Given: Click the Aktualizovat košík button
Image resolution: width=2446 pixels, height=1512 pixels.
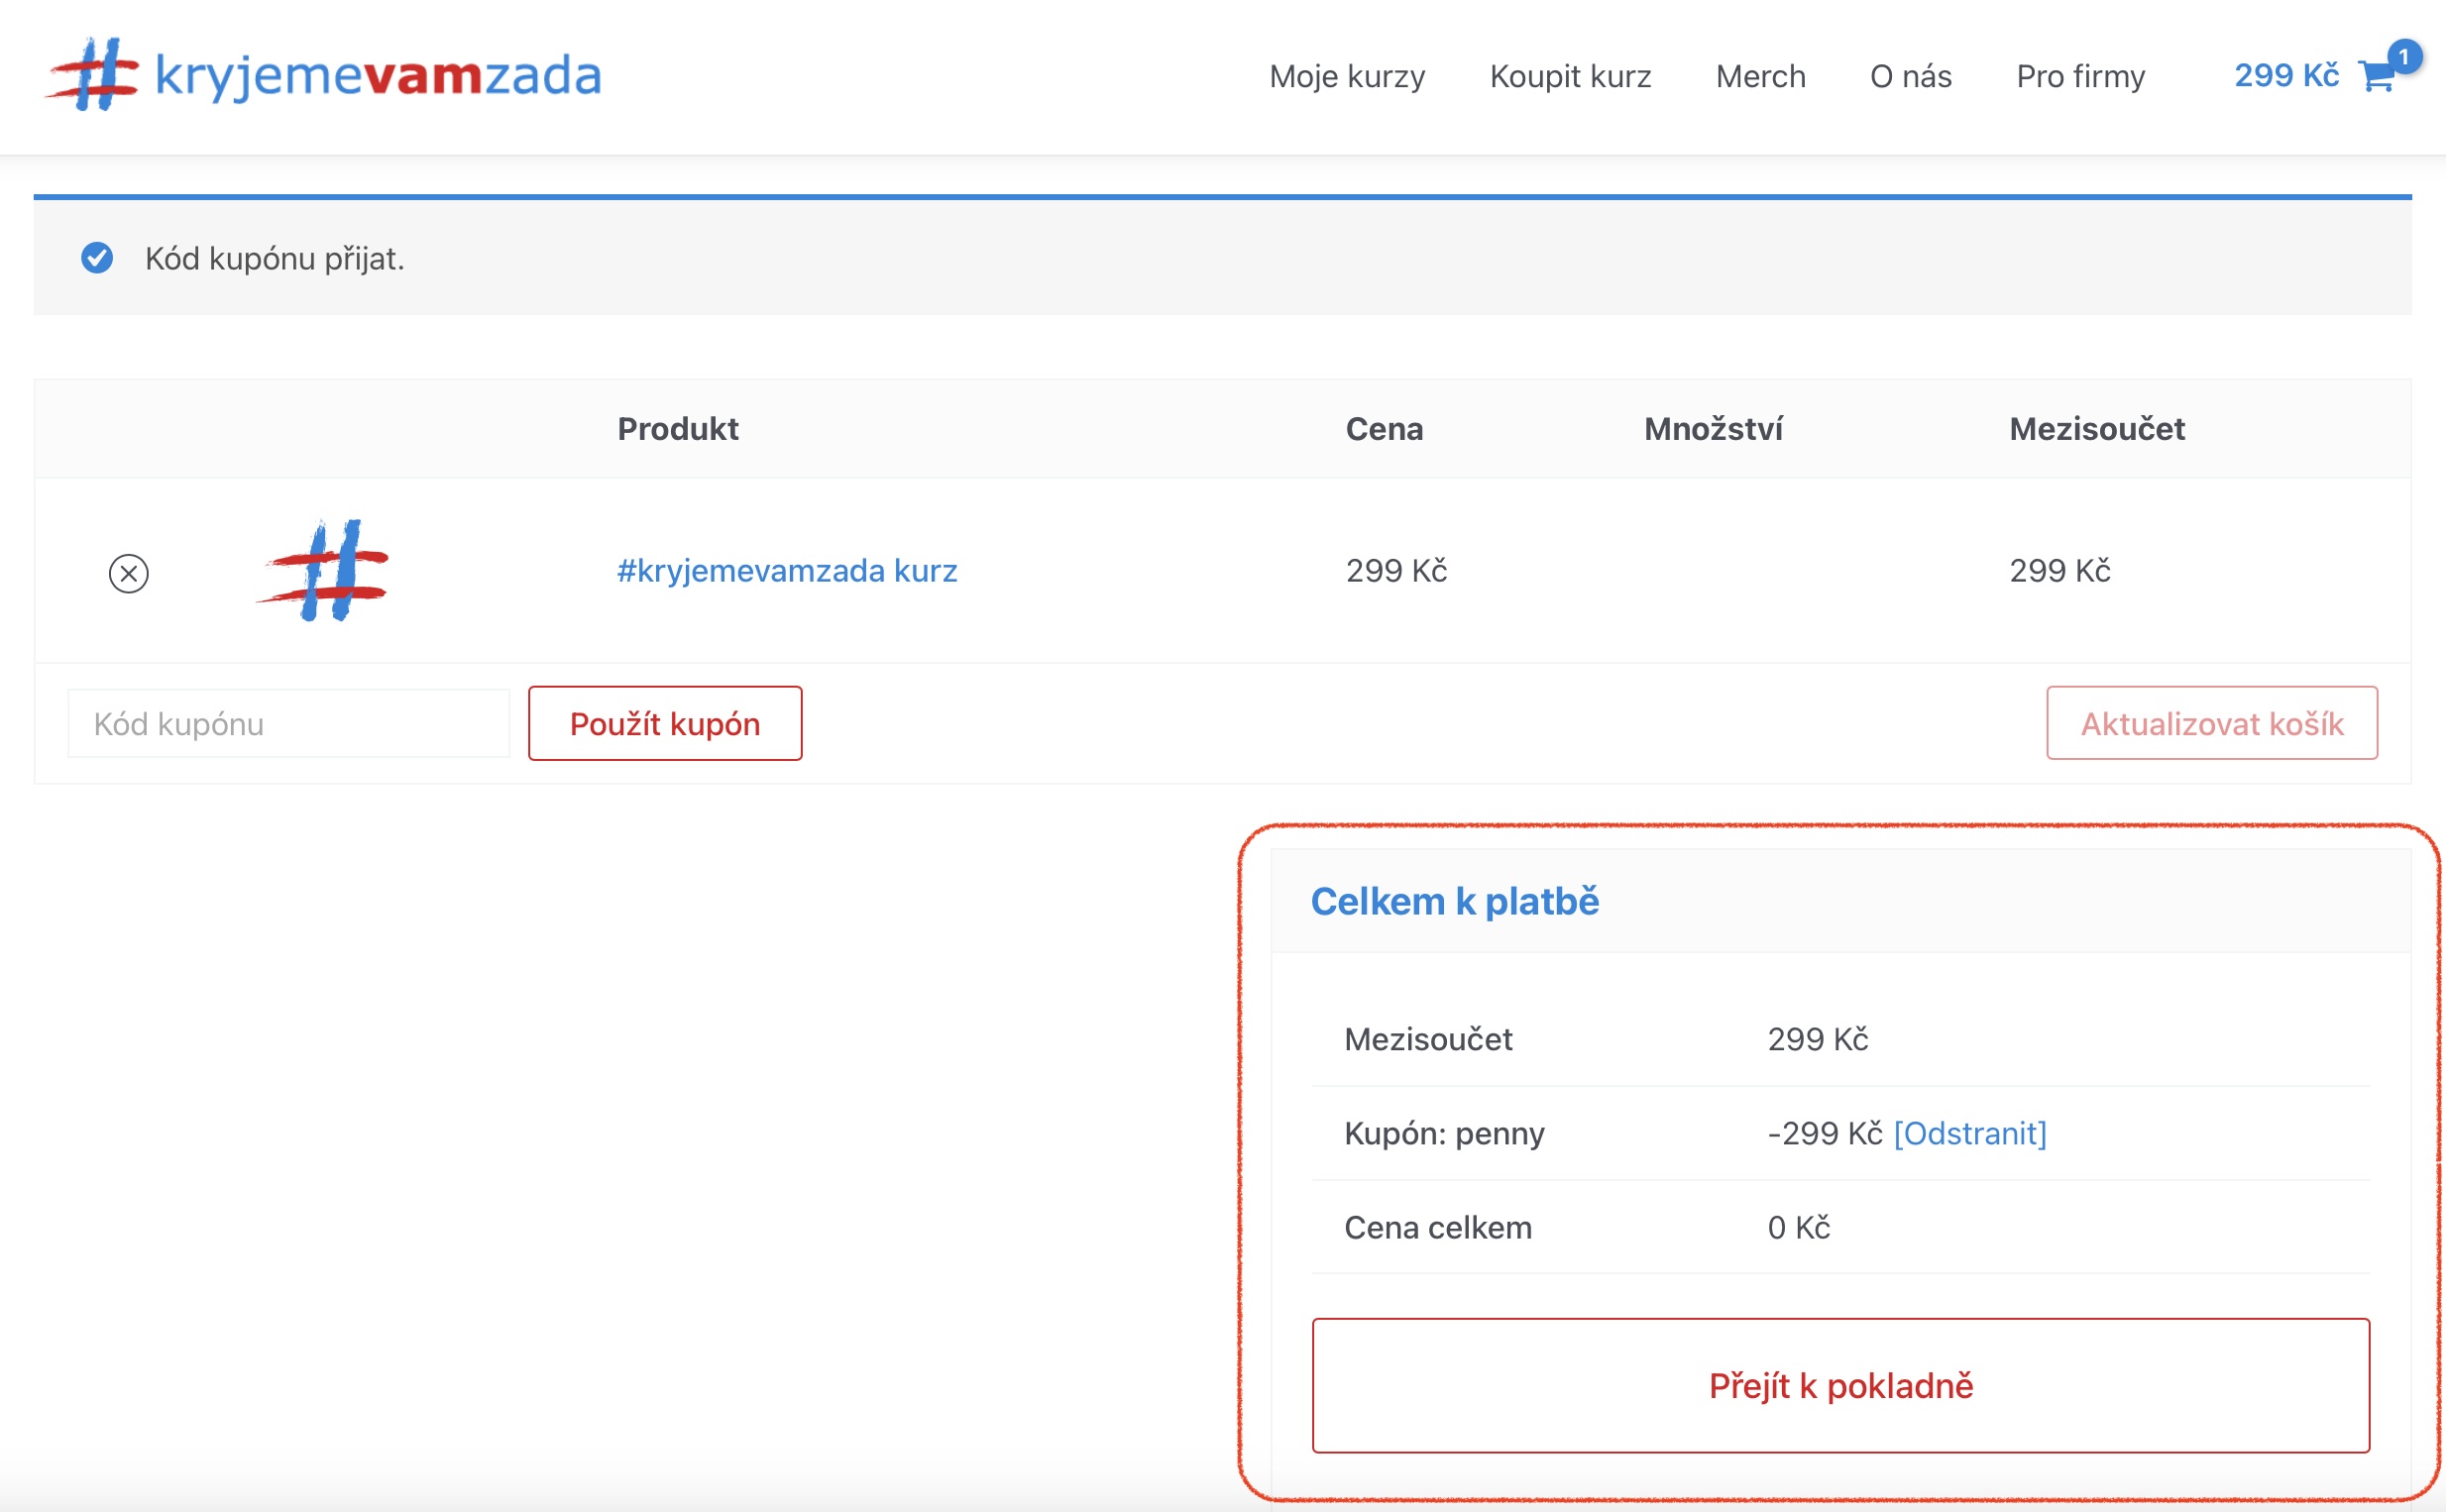Looking at the screenshot, I should point(2211,723).
